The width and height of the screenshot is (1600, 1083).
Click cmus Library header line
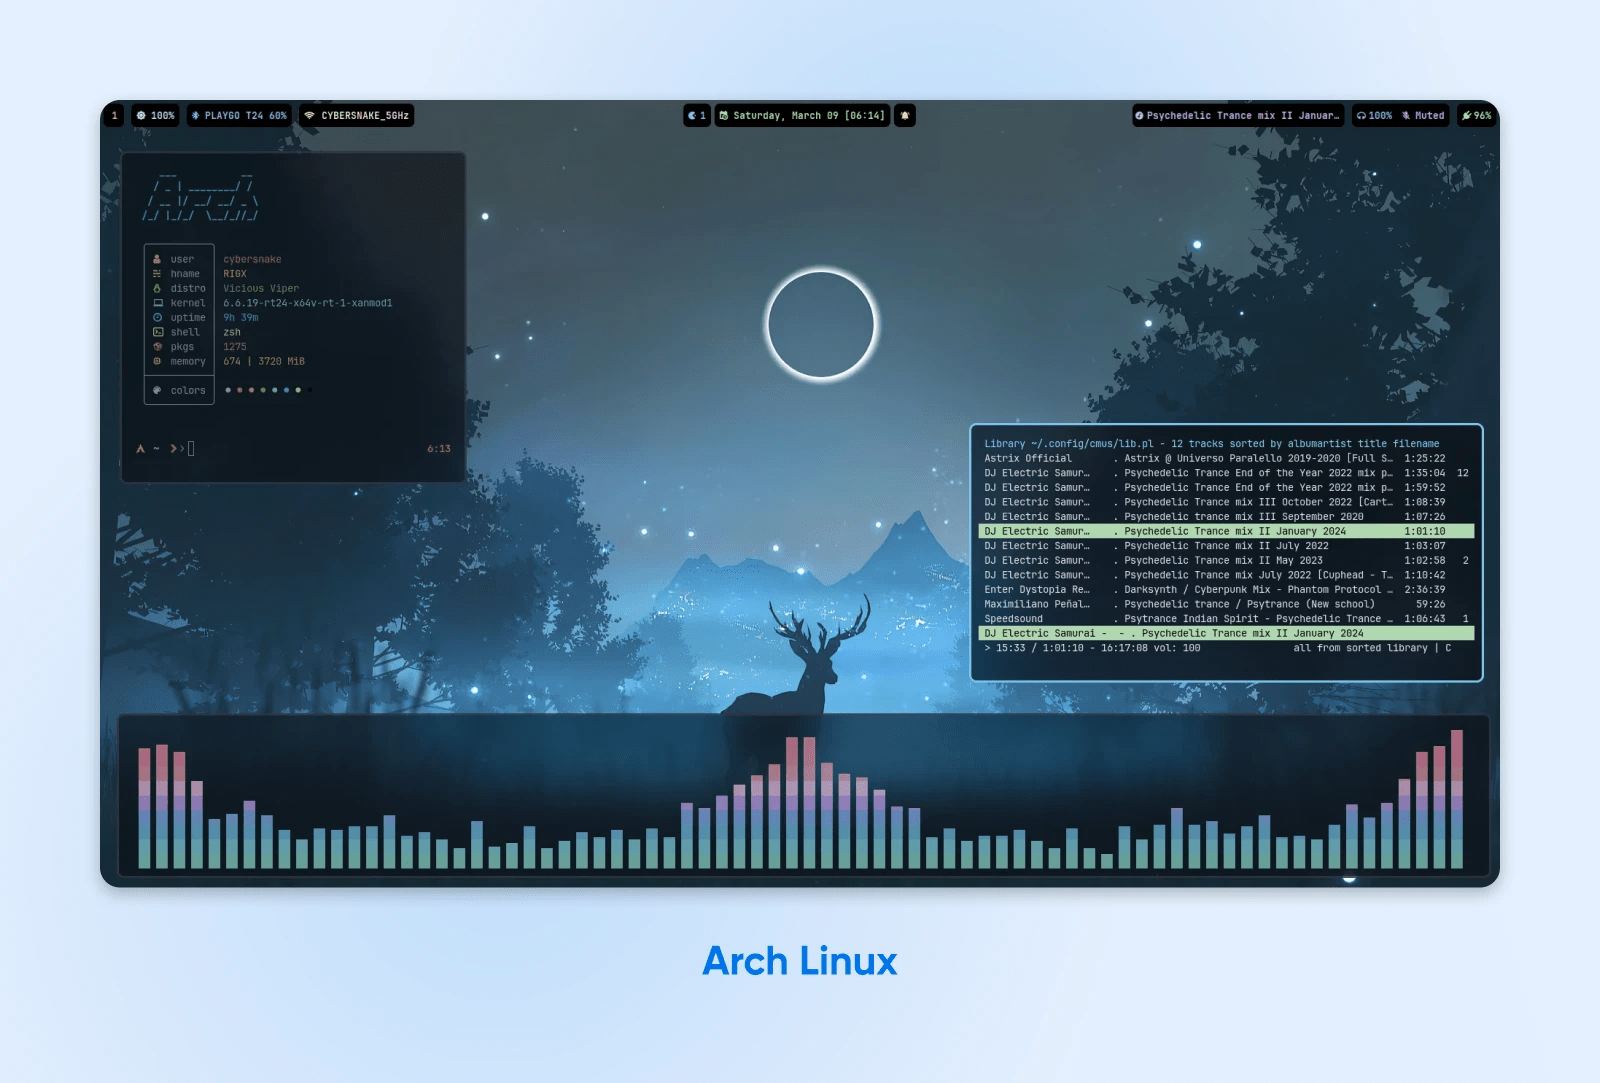coord(1212,444)
